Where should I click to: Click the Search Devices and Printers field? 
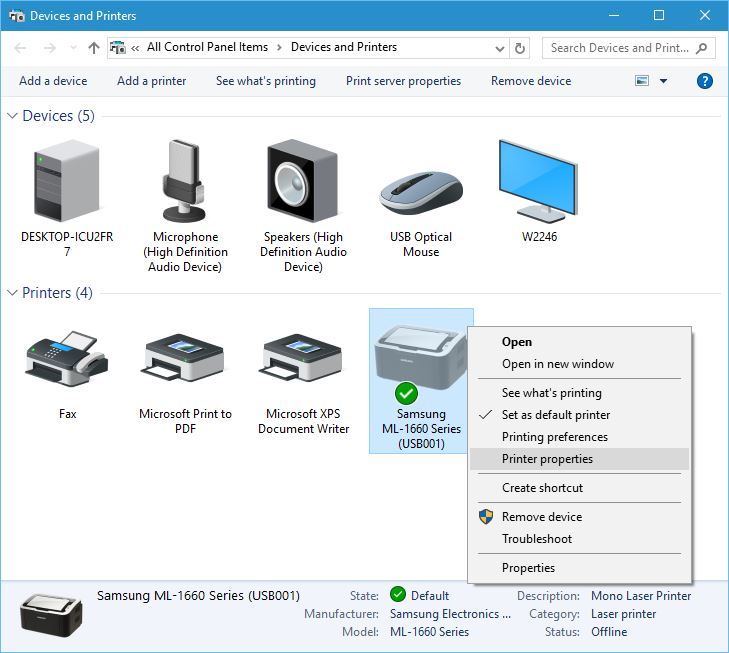pos(620,47)
